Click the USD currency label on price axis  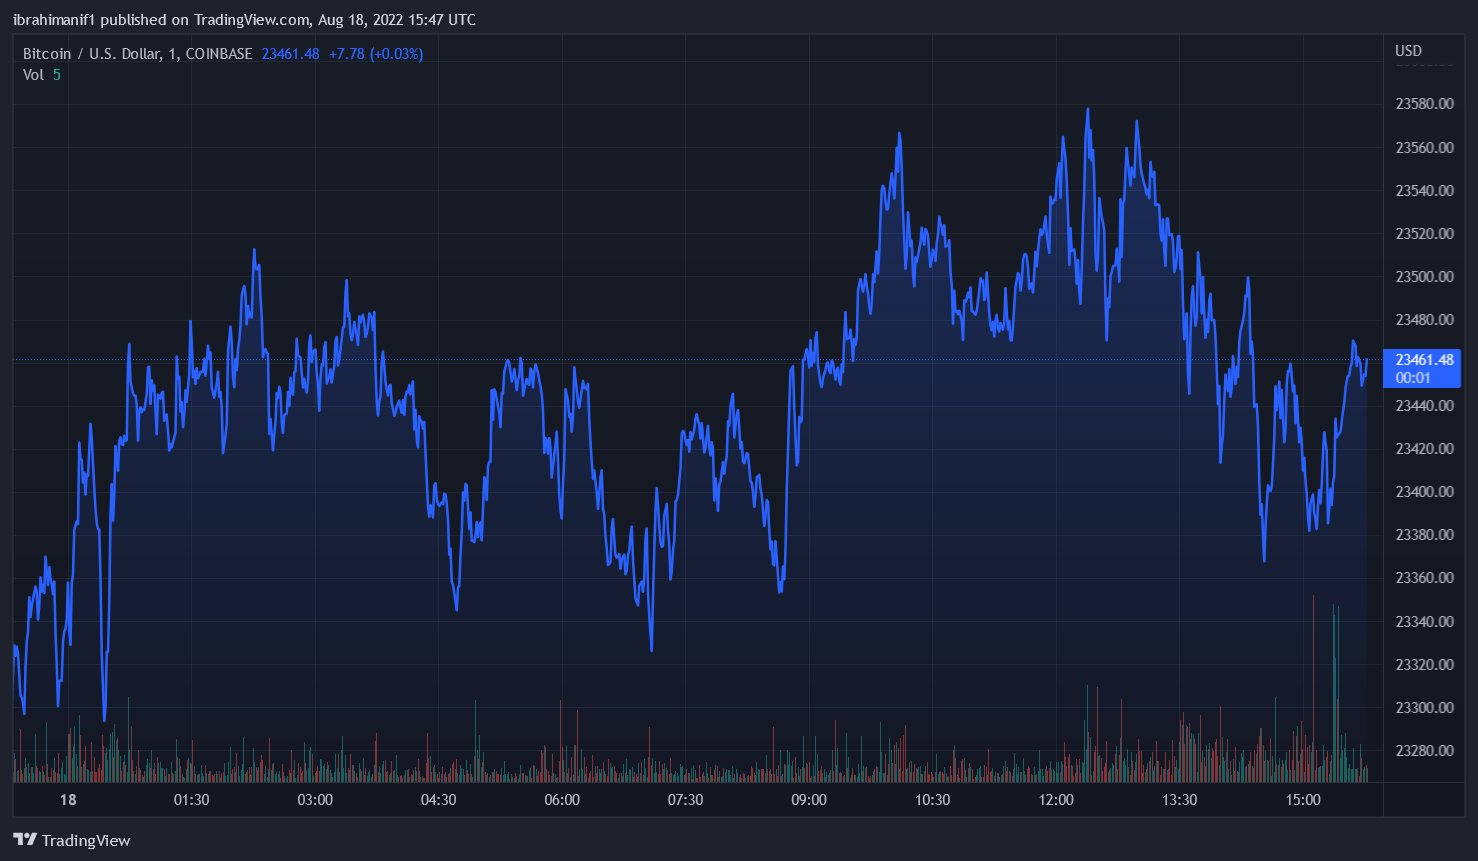1408,51
